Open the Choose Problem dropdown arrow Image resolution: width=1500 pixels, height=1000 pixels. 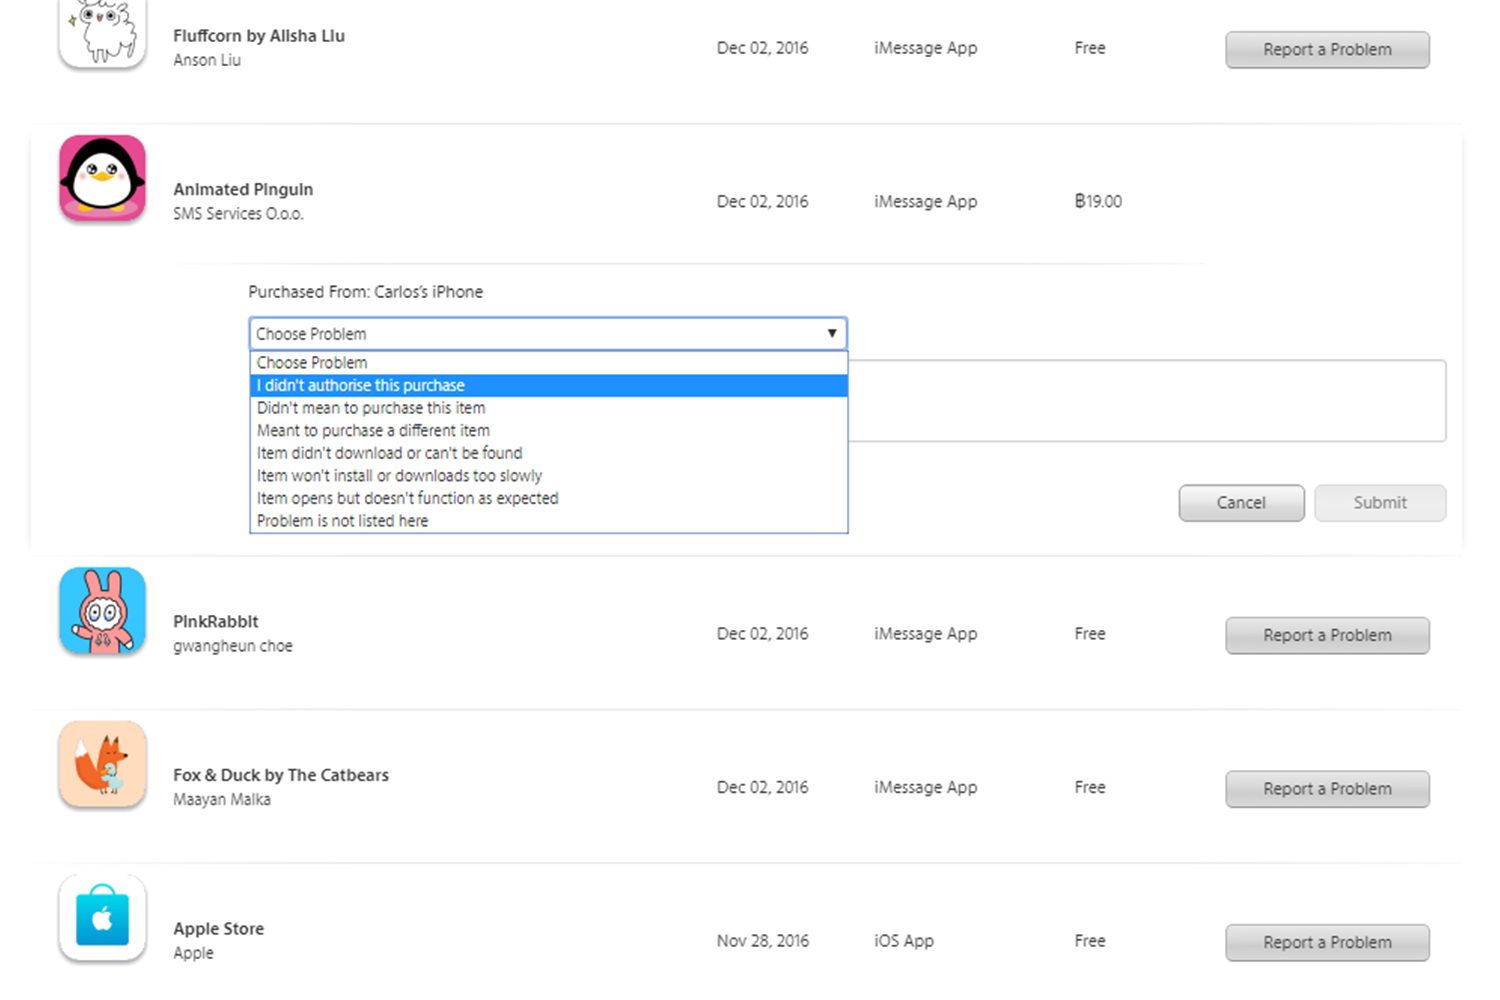pyautogui.click(x=832, y=333)
